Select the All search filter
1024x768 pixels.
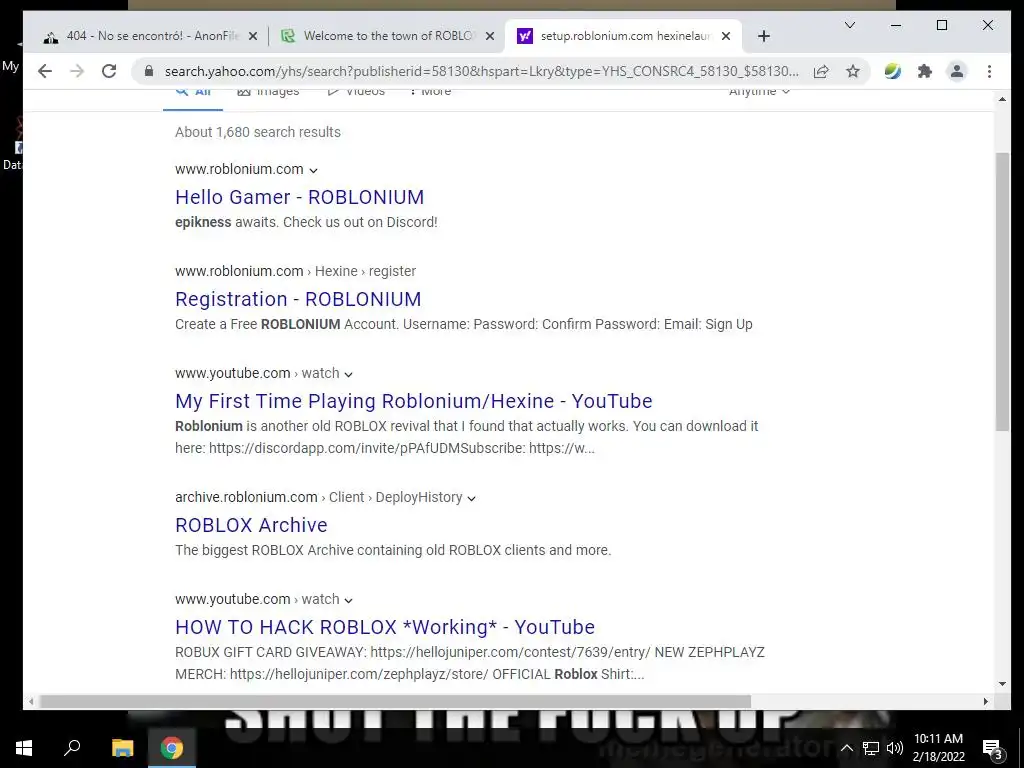[193, 93]
